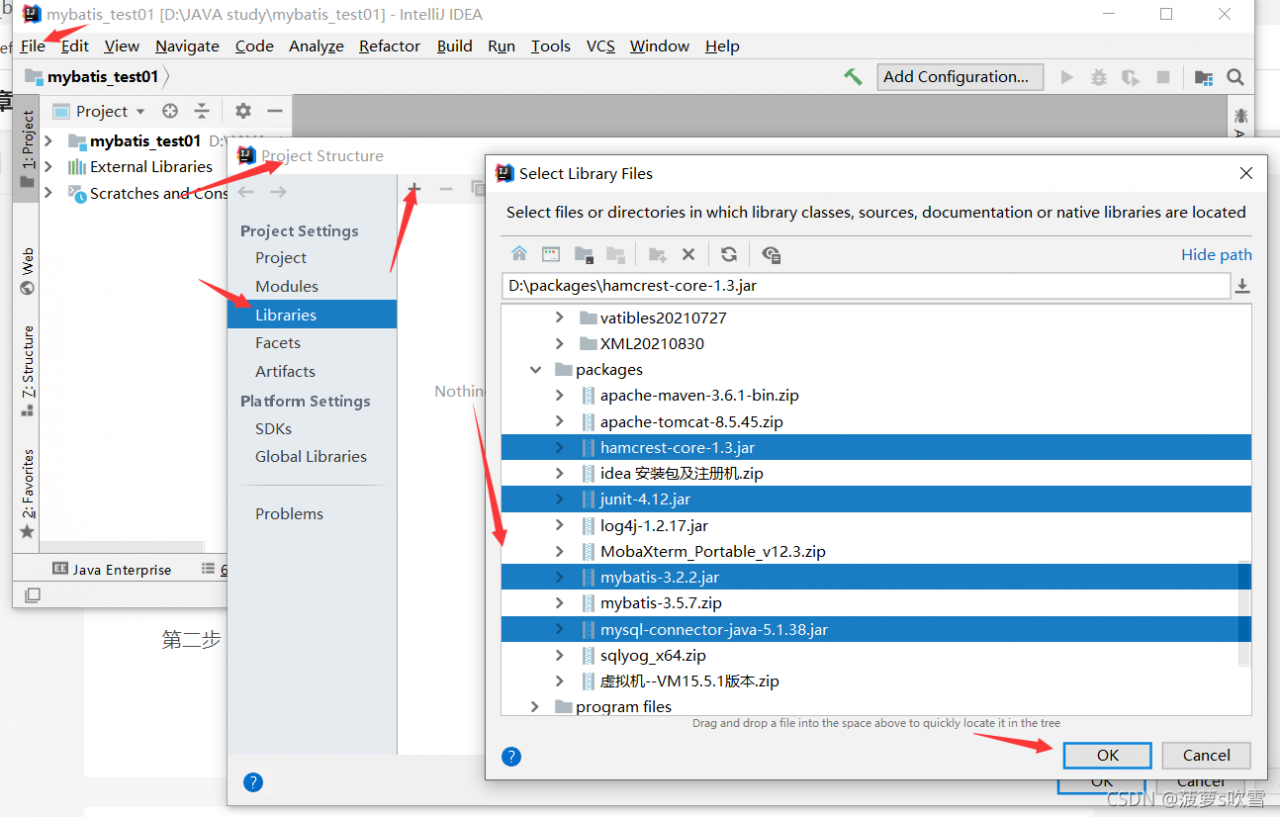1280x817 pixels.
Task: Expand the log4j-1.2.17.jar node
Action: 560,526
